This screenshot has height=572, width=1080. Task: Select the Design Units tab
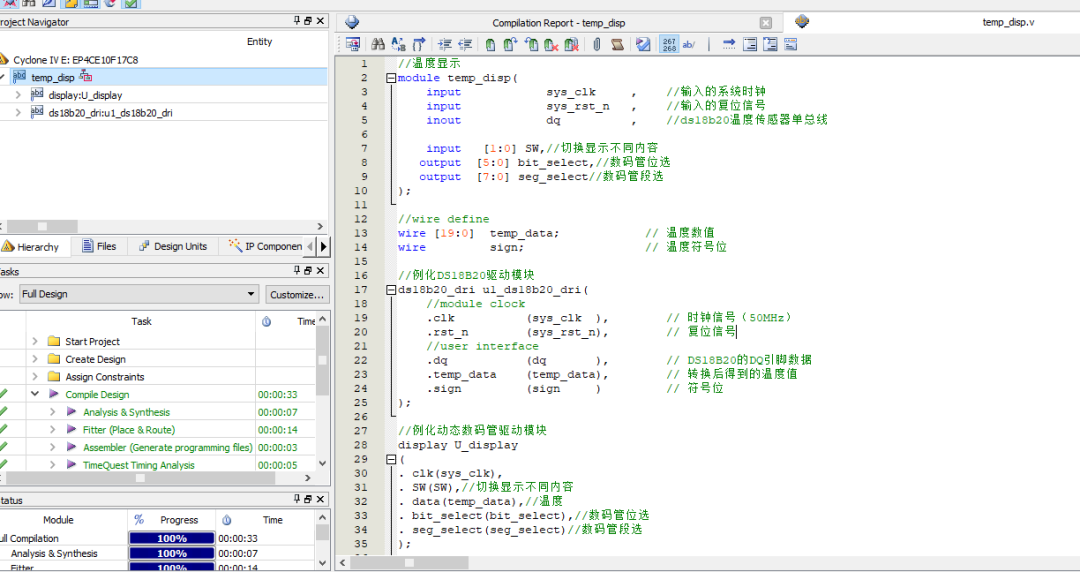[x=173, y=246]
